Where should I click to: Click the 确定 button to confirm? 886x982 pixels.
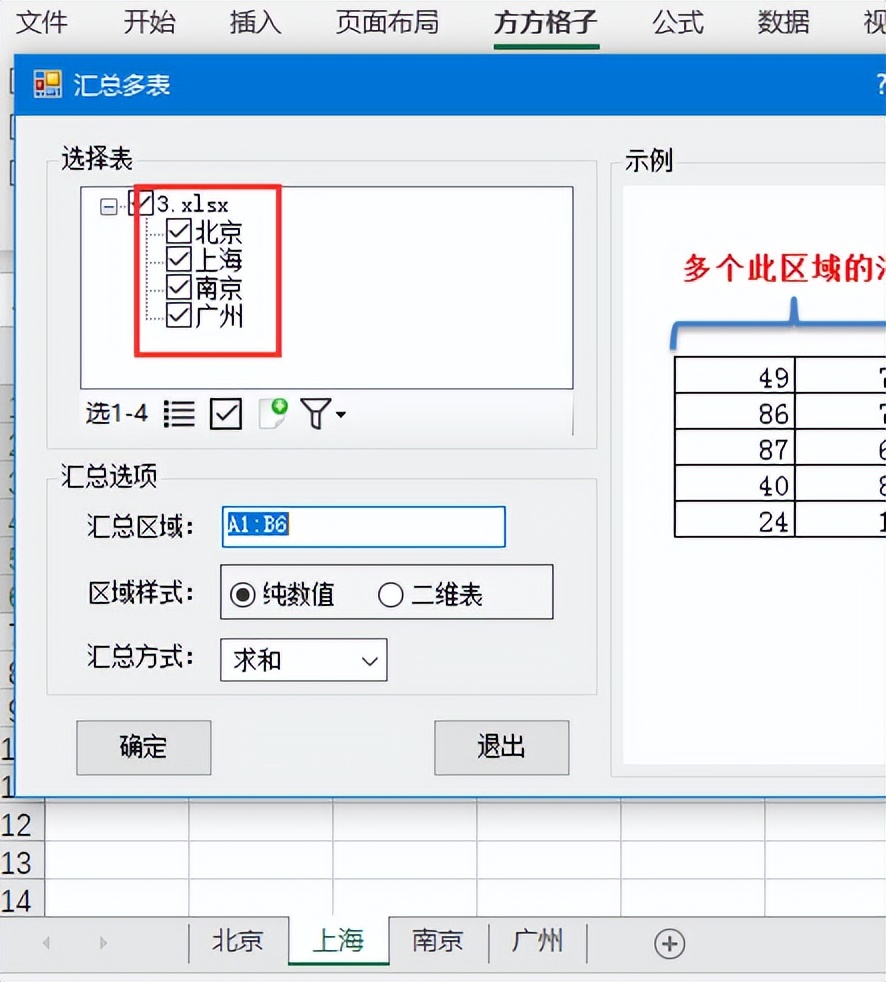tap(143, 747)
